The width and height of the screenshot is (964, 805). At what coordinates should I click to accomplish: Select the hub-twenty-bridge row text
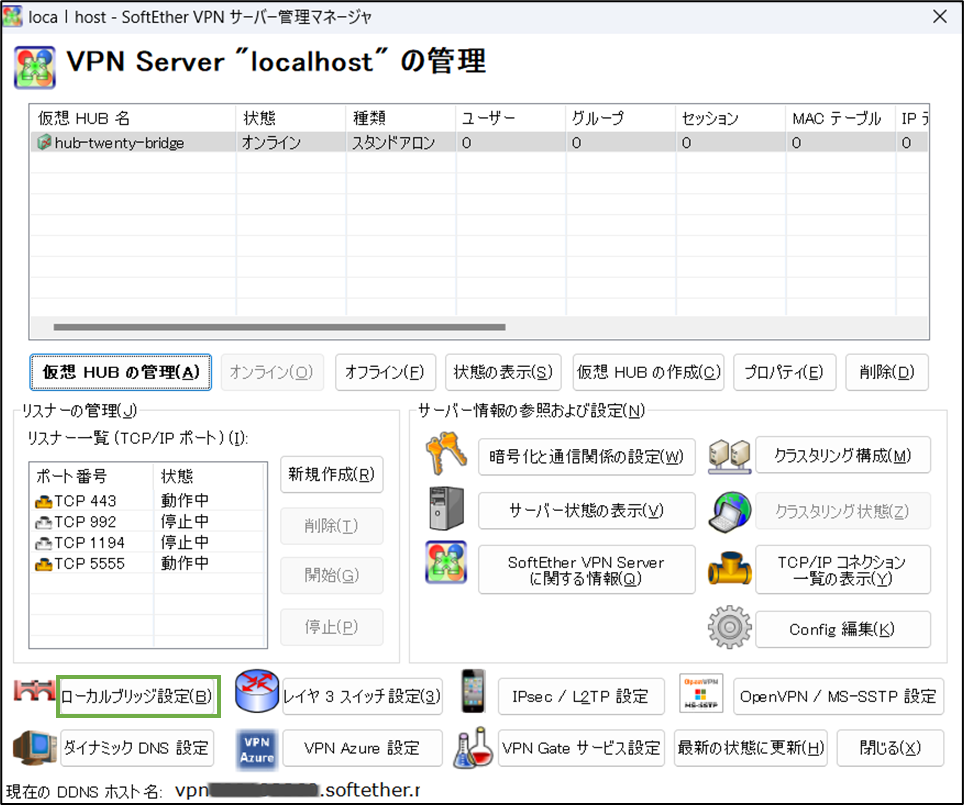[x=119, y=143]
